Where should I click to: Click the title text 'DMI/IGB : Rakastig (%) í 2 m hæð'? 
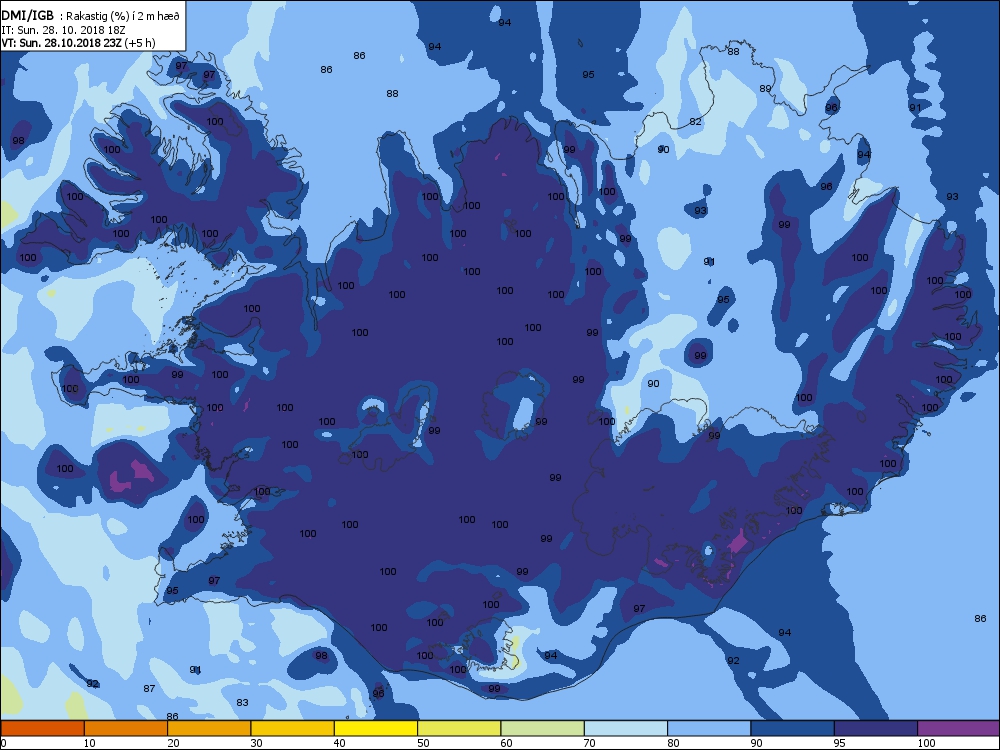[91, 17]
